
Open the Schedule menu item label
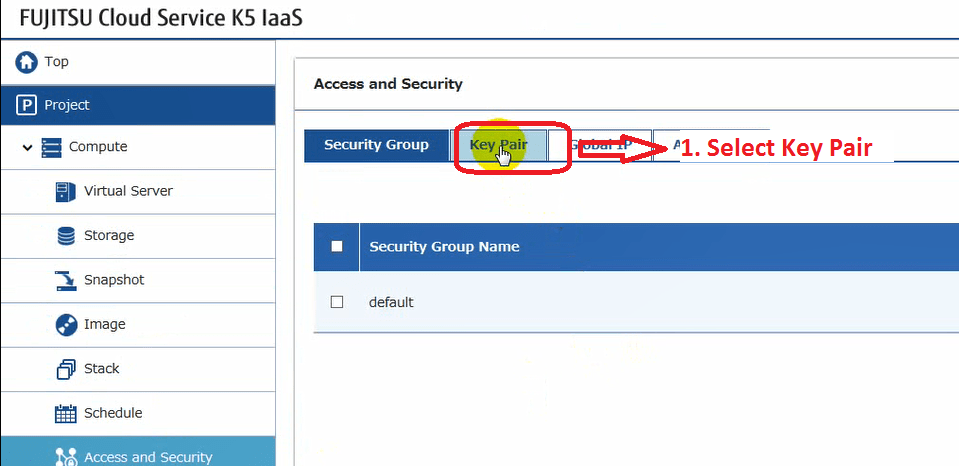click(x=113, y=413)
